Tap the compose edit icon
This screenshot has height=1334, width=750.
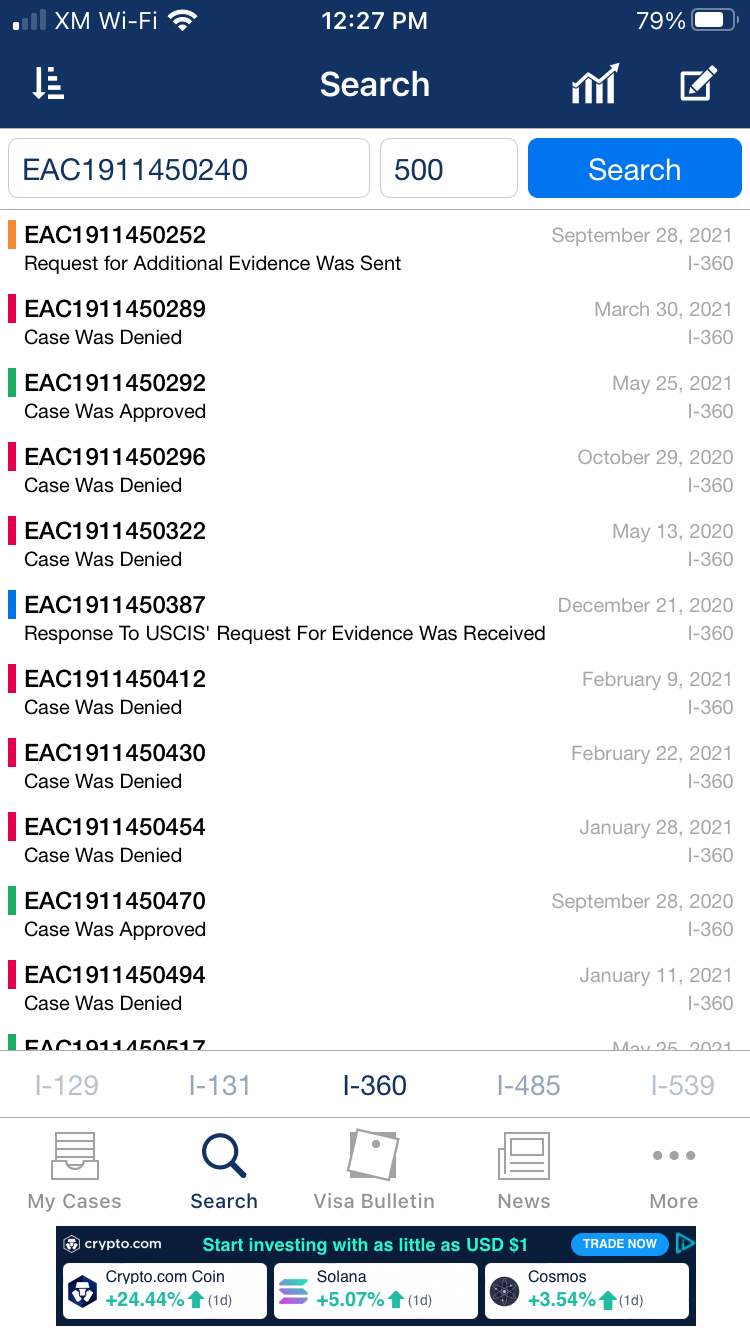tap(698, 84)
